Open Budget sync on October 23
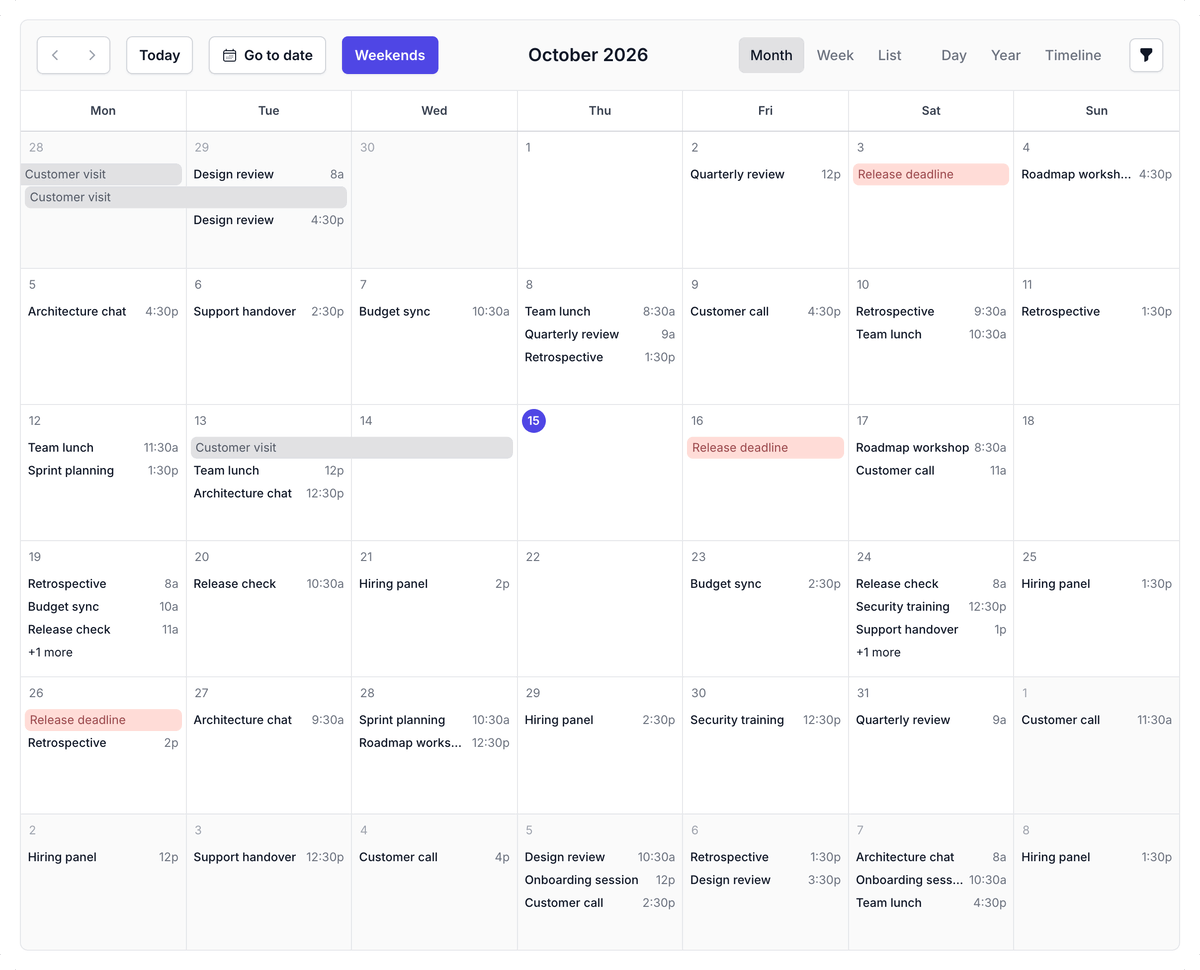This screenshot has width=1200, height=970. (765, 583)
